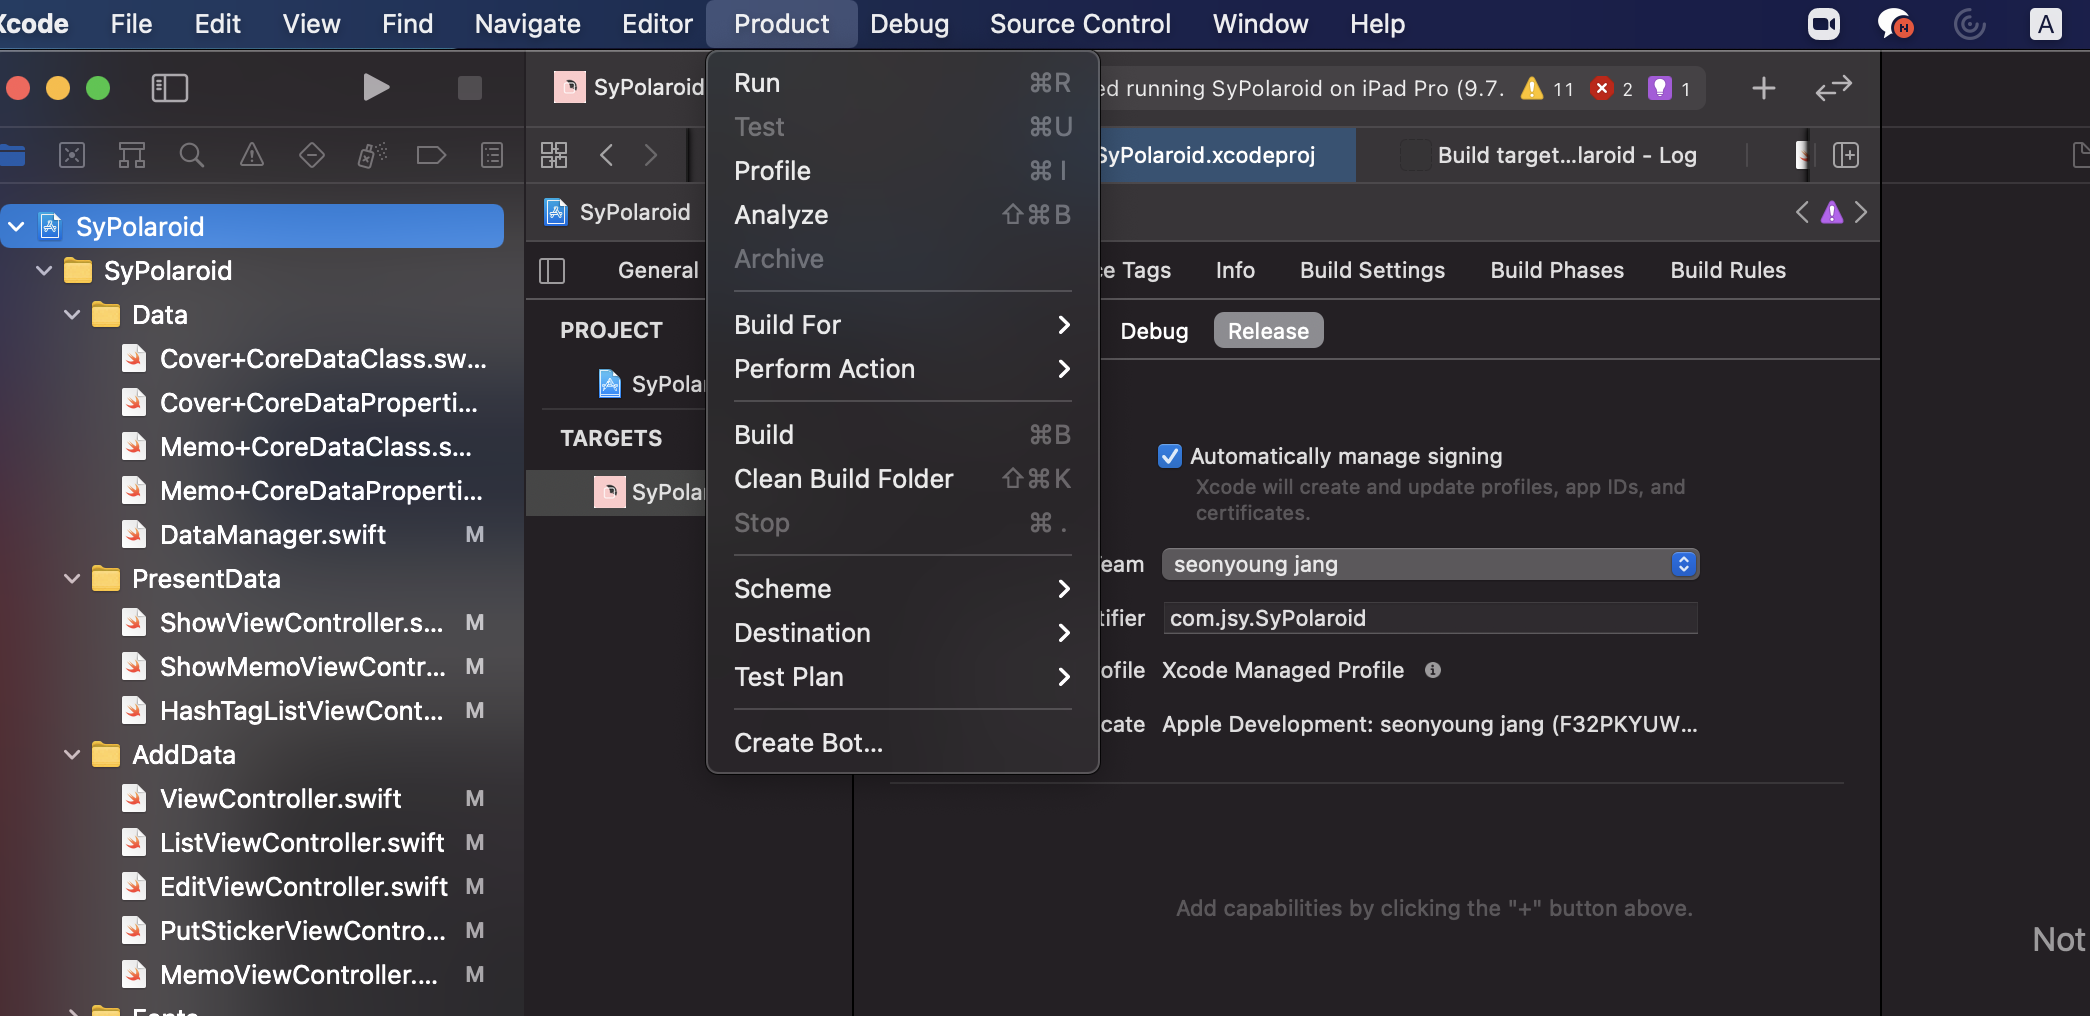The width and height of the screenshot is (2090, 1016).
Task: Open the Symbol navigator
Action: [131, 155]
